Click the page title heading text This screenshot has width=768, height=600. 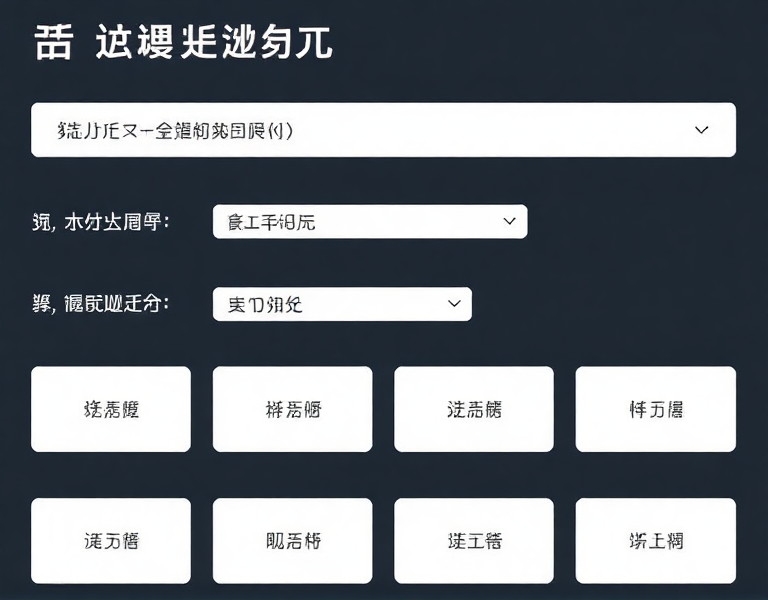point(214,43)
